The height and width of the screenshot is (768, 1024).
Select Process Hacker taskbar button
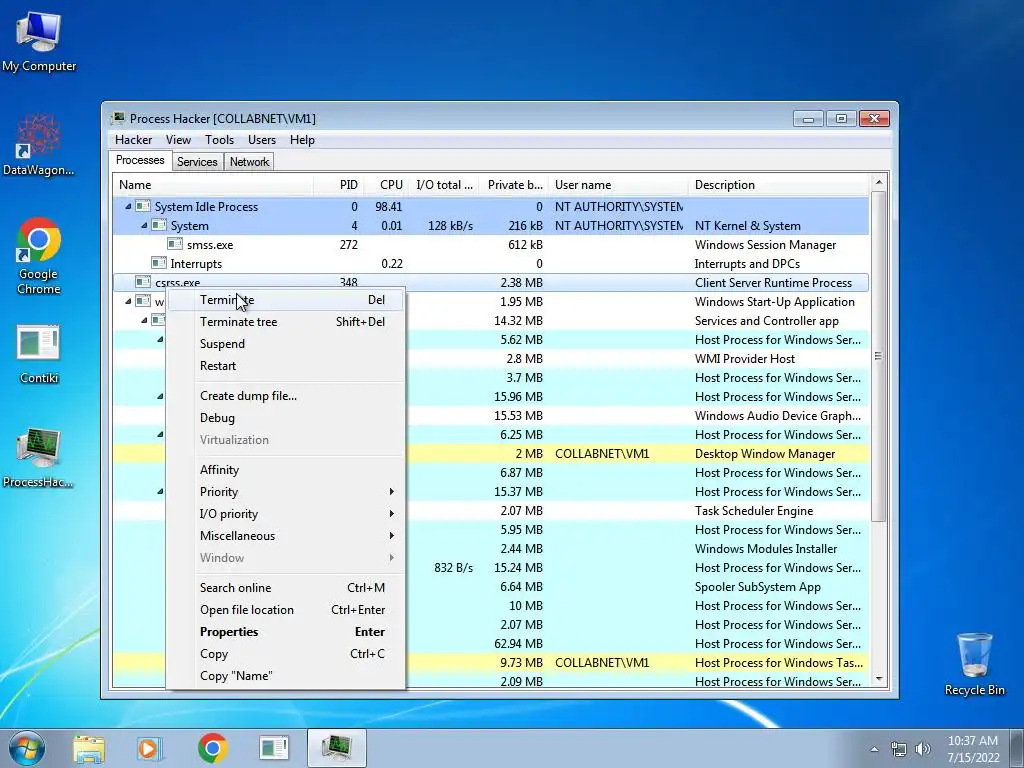[336, 748]
